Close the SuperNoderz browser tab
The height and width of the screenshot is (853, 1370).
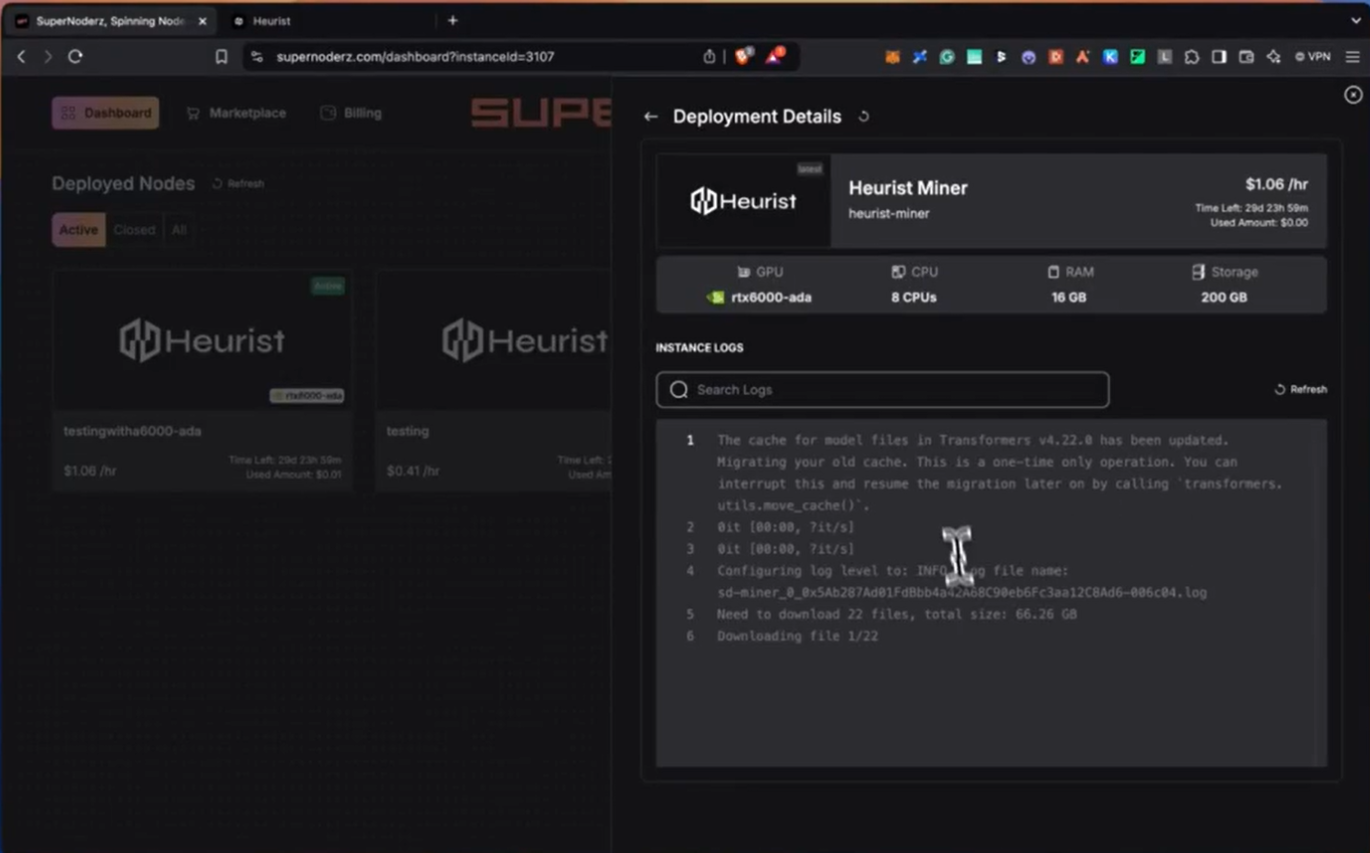coord(202,21)
